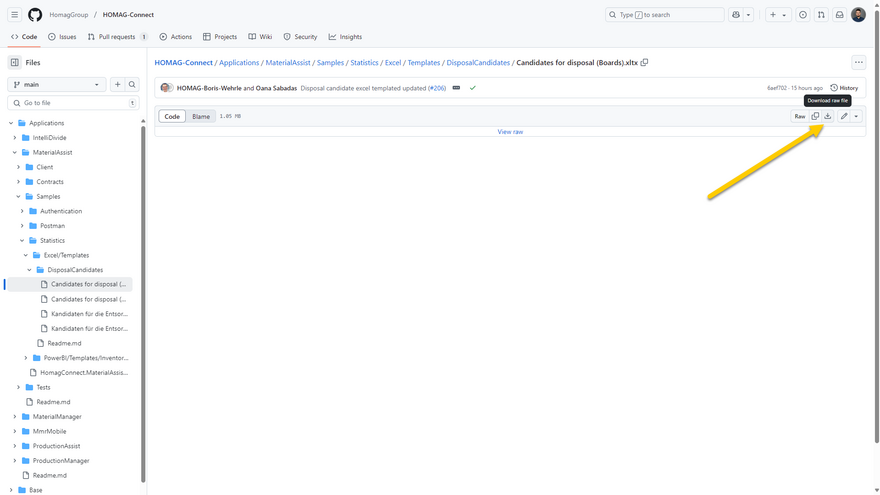Copy file path icon next to filename
The height and width of the screenshot is (495, 880).
coord(644,62)
